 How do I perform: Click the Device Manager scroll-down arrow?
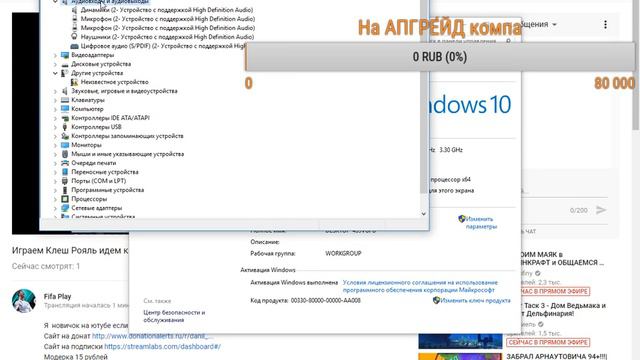(424, 213)
